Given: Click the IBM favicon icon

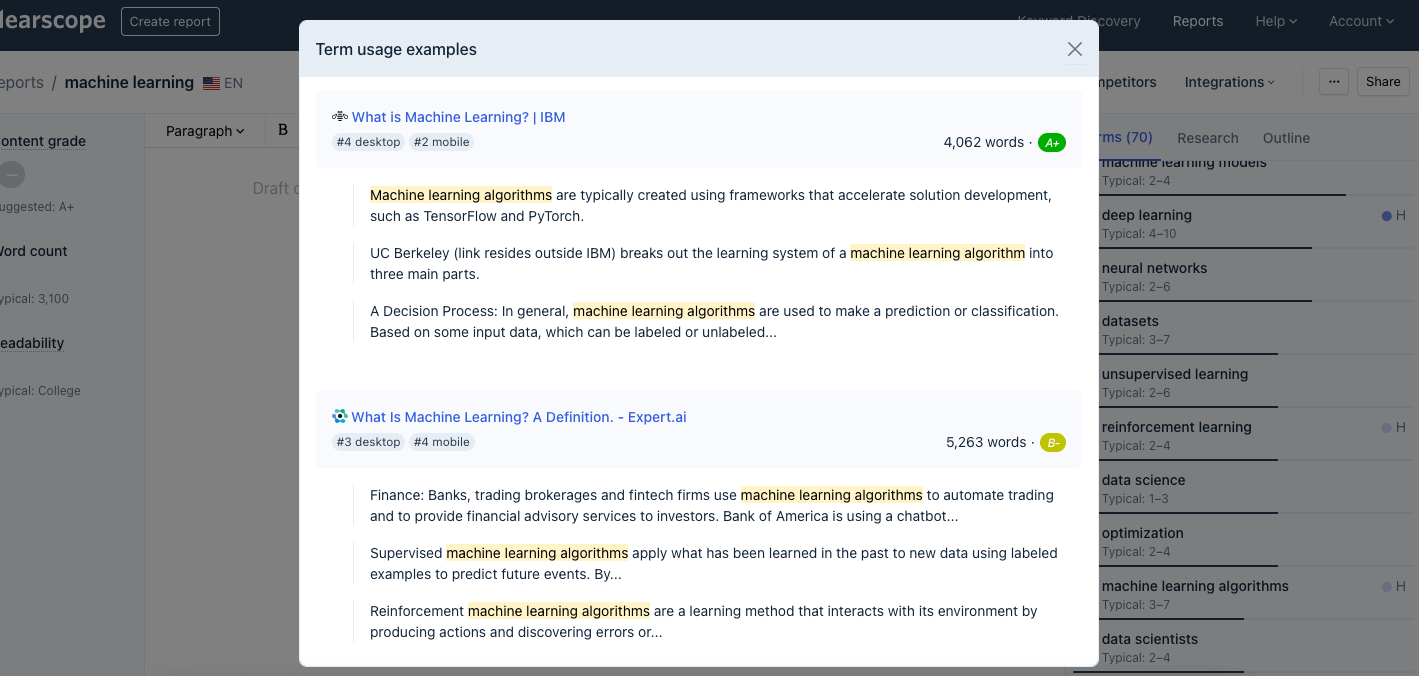Looking at the screenshot, I should (x=340, y=116).
